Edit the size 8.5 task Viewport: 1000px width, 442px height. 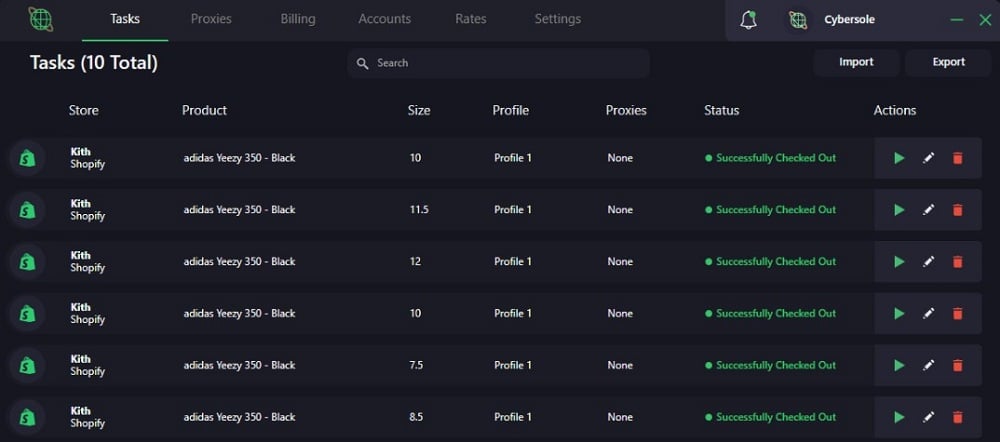pos(929,417)
